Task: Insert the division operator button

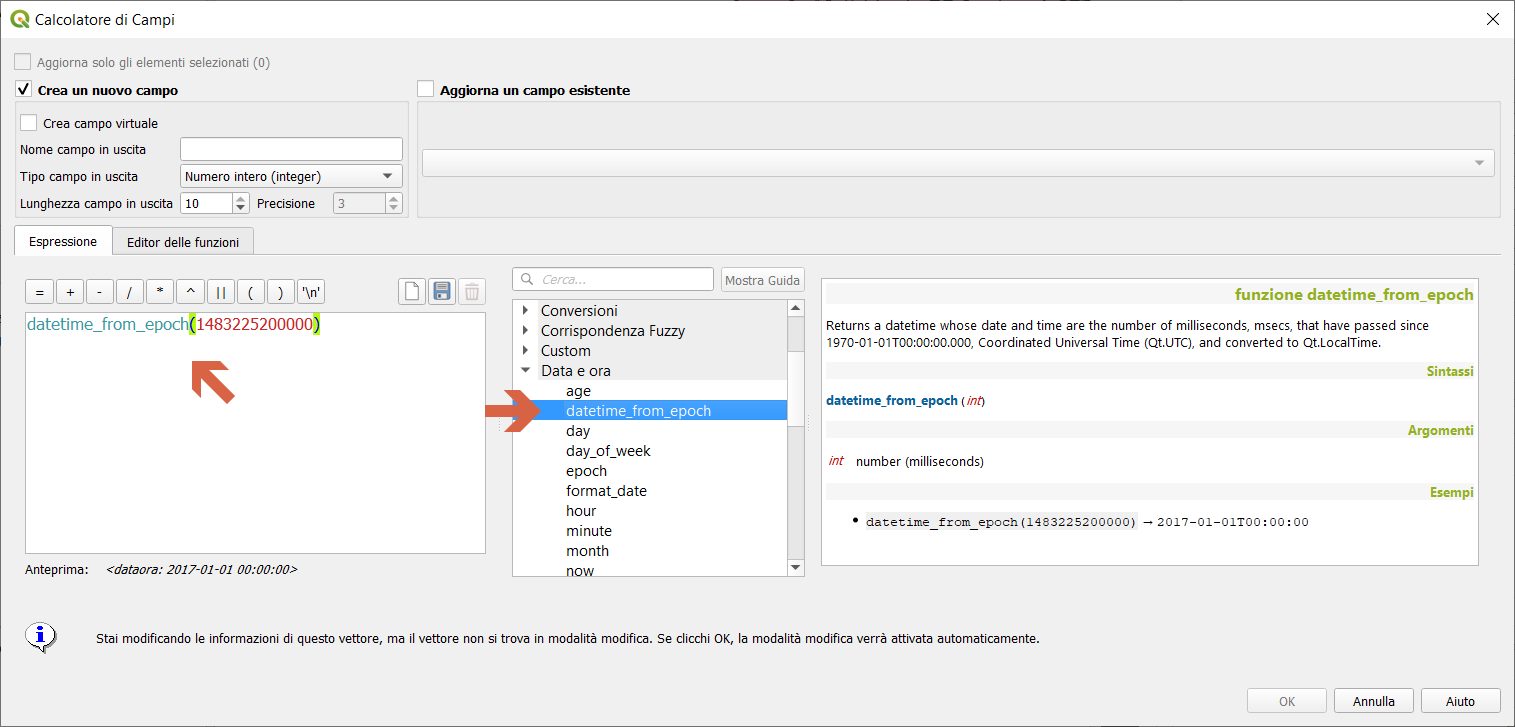Action: click(130, 292)
